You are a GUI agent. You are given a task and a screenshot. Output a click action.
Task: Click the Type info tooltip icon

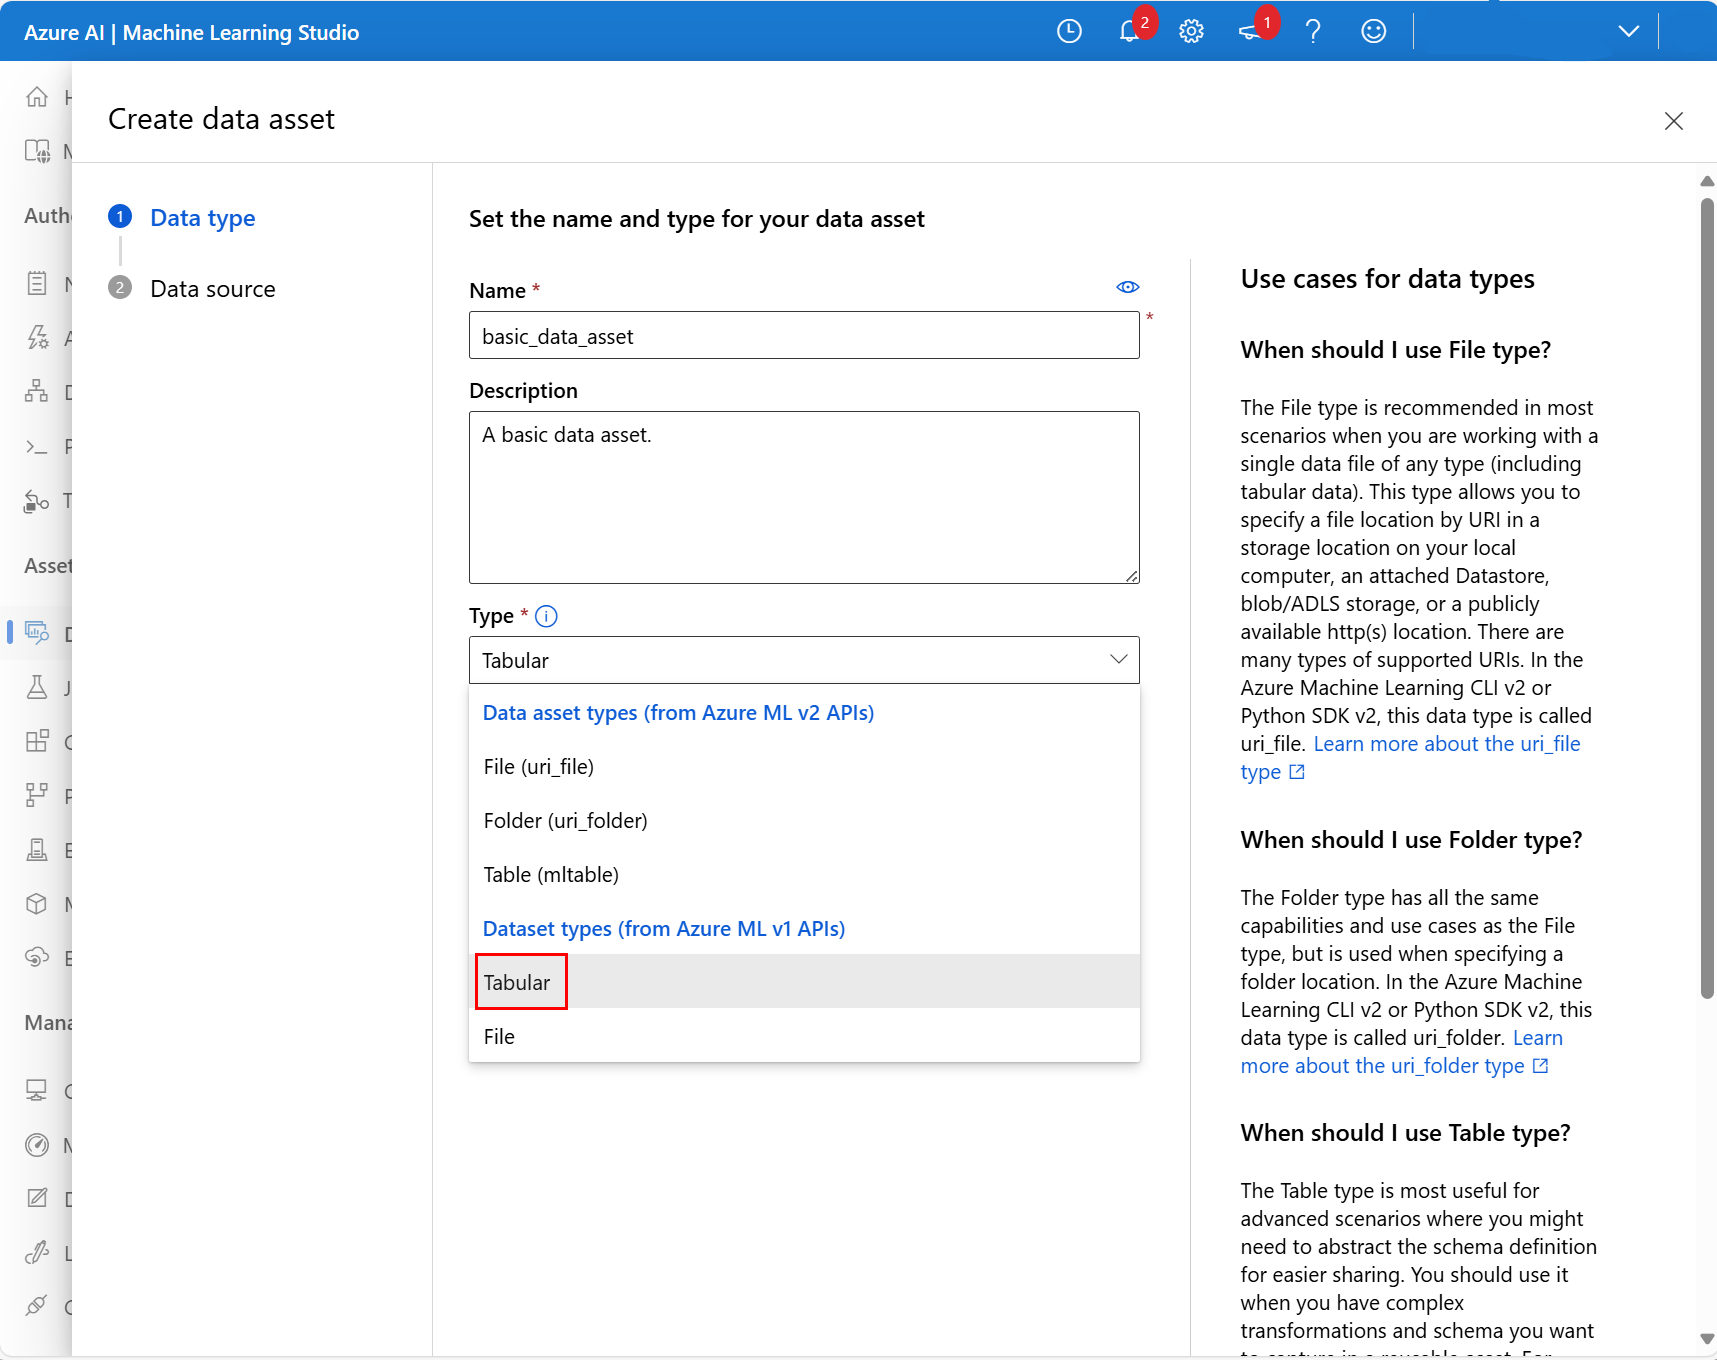[x=546, y=616]
